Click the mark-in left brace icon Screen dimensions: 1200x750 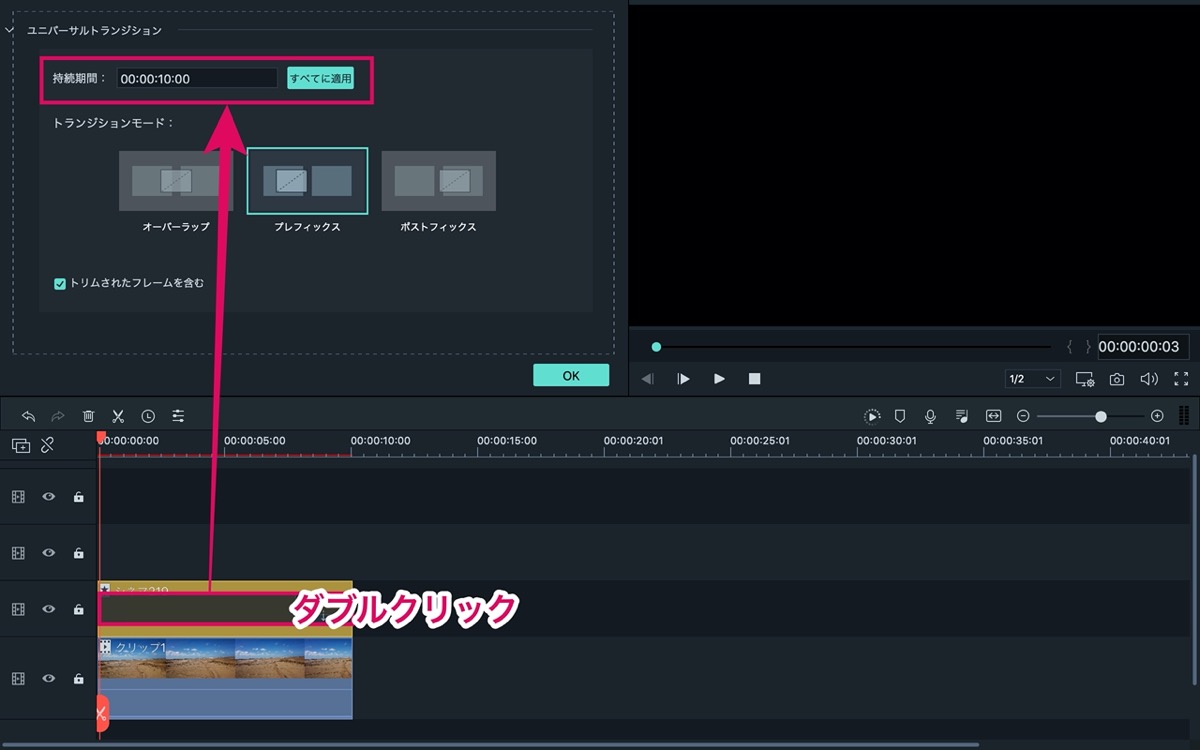click(x=1070, y=347)
